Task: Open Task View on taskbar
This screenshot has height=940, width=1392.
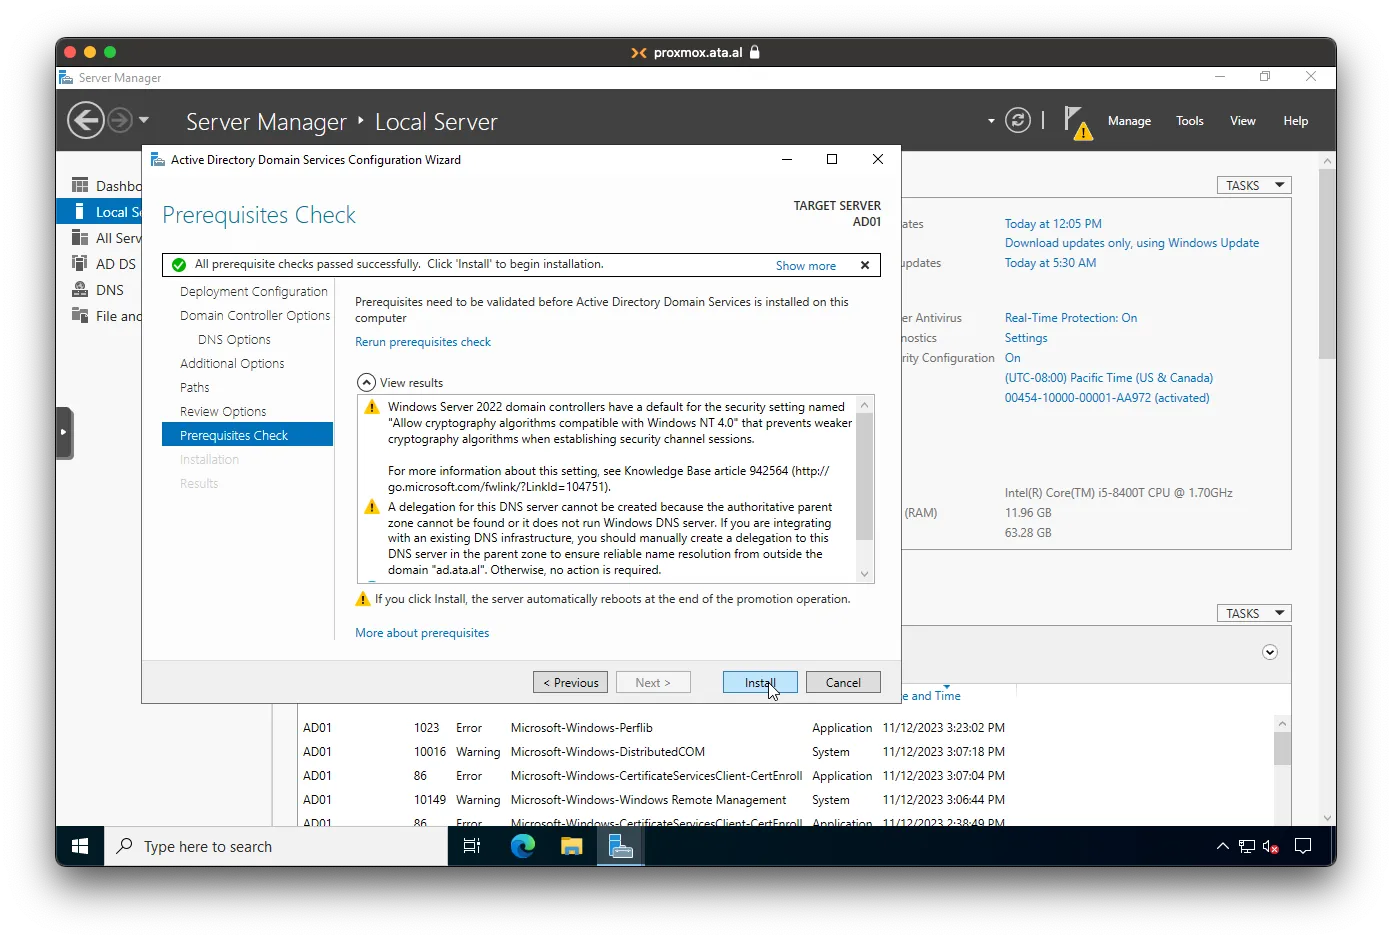Action: (x=472, y=846)
